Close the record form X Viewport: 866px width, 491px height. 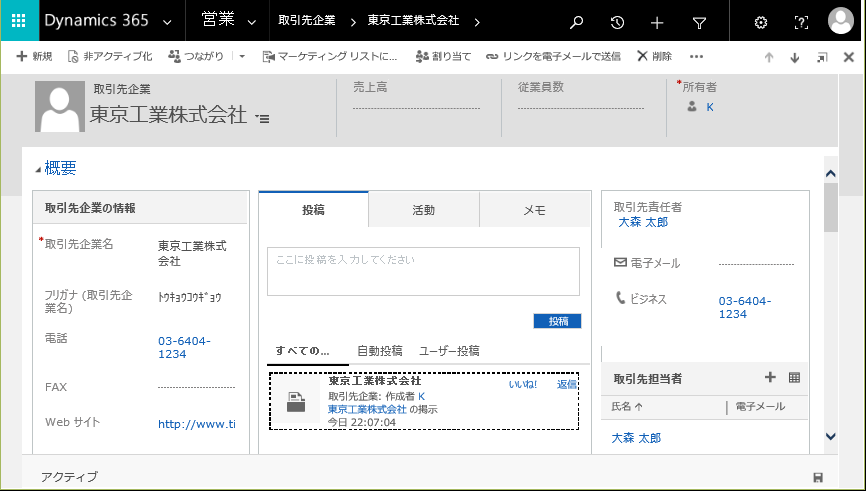(x=849, y=57)
